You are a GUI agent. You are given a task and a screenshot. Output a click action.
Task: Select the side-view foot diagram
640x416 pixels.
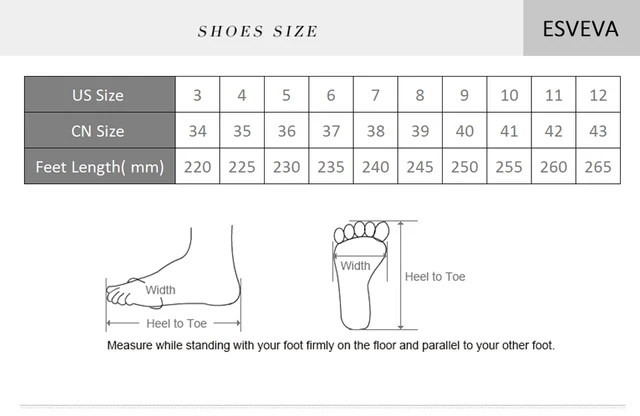coord(173,278)
